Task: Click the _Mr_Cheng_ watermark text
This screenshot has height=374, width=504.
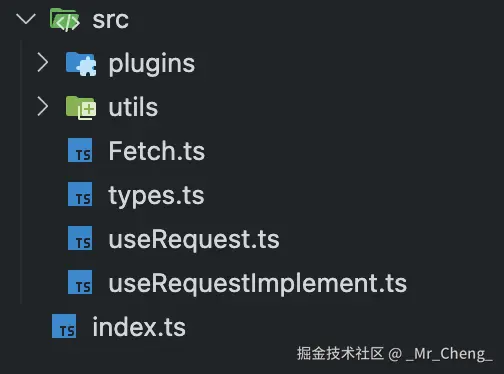Action: [x=450, y=354]
